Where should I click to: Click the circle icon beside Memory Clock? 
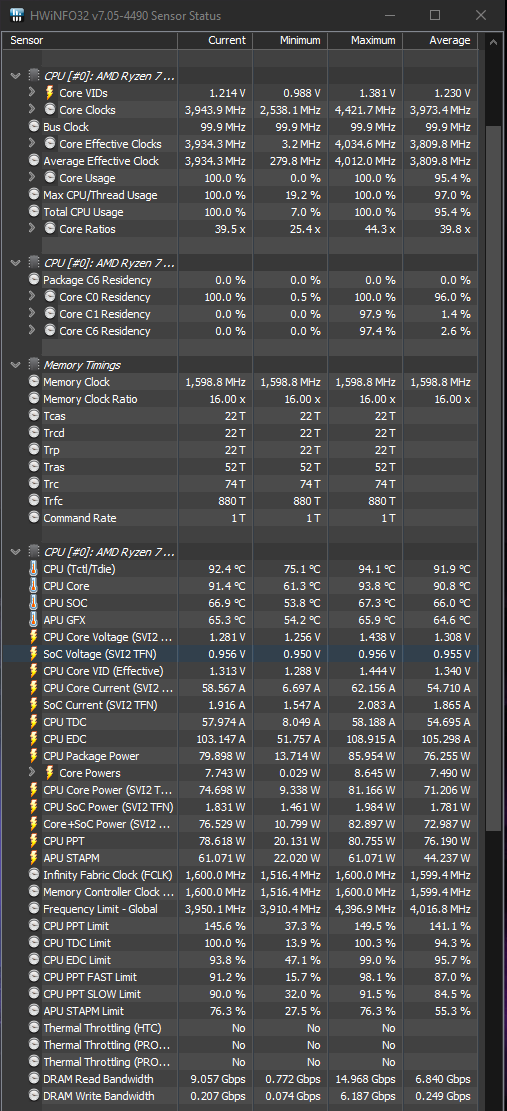coord(34,382)
